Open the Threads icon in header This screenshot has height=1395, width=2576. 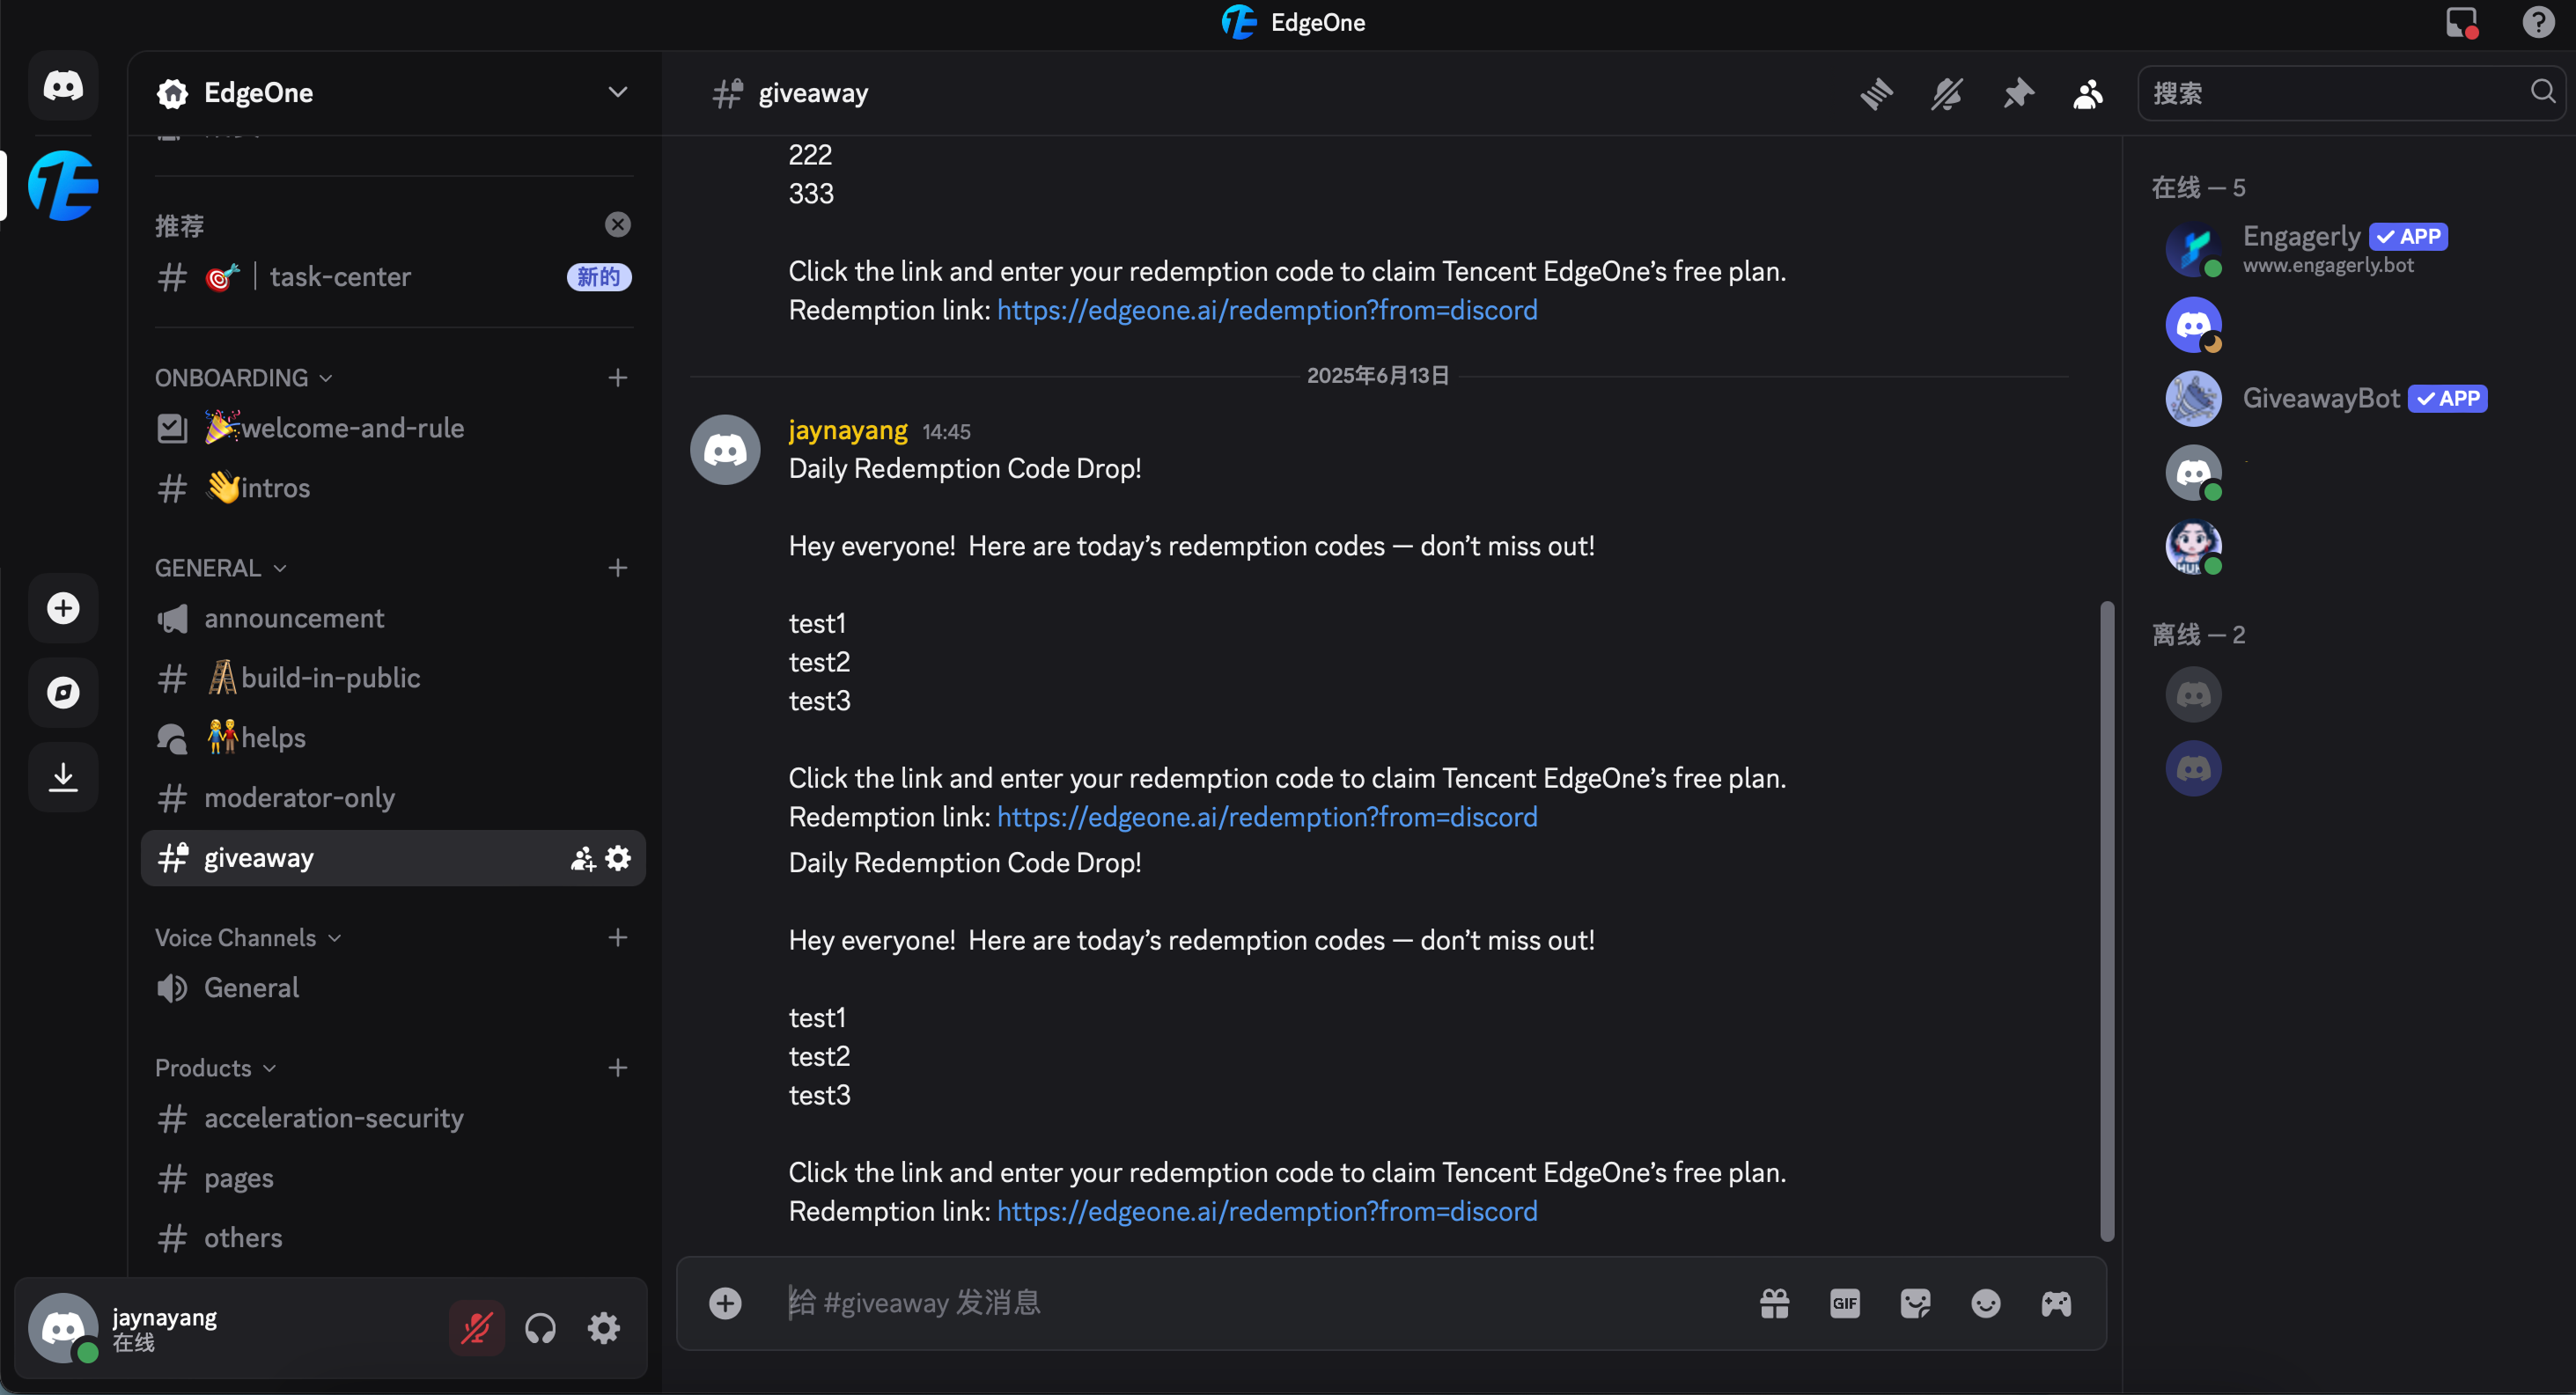coord(1876,94)
